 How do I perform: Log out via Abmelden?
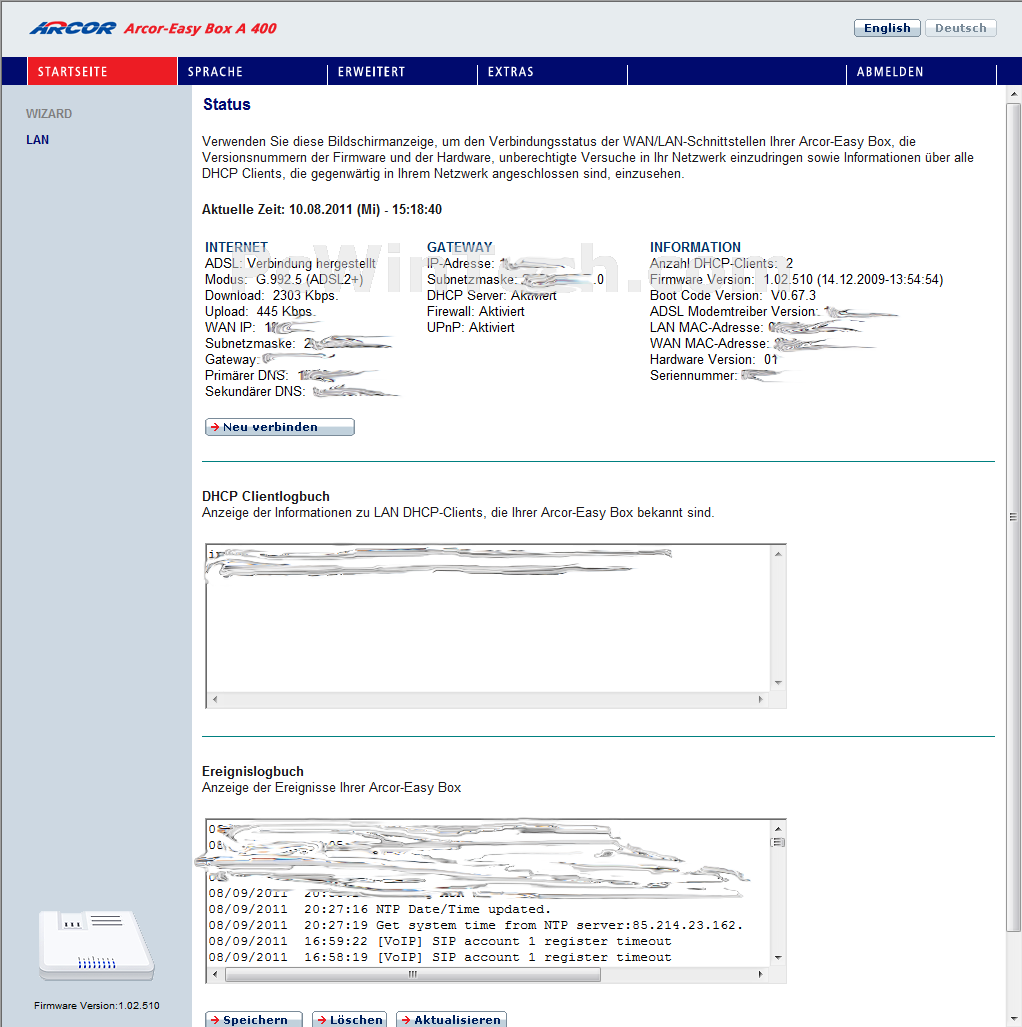921,71
